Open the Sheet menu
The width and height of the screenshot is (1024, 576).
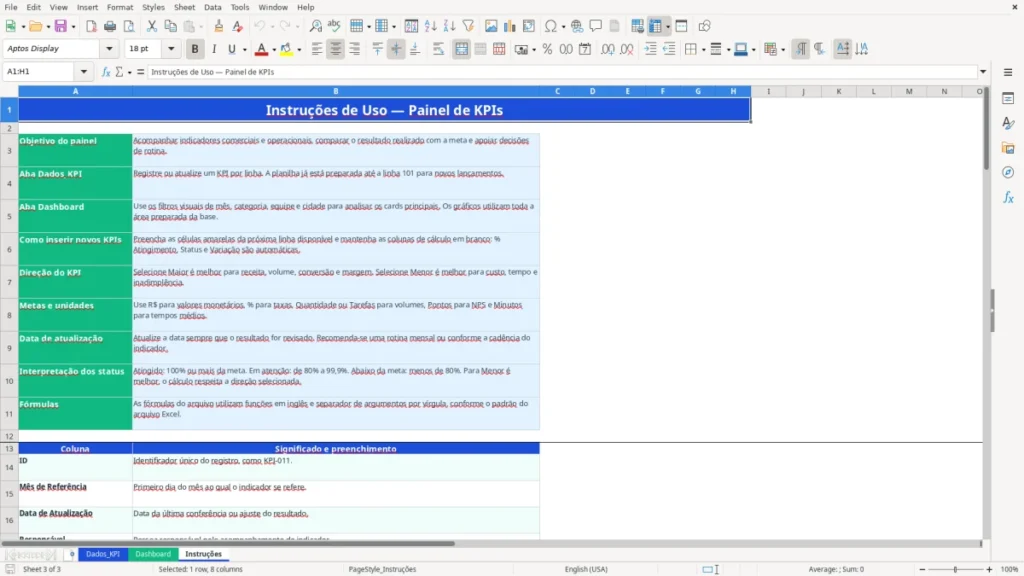(184, 7)
